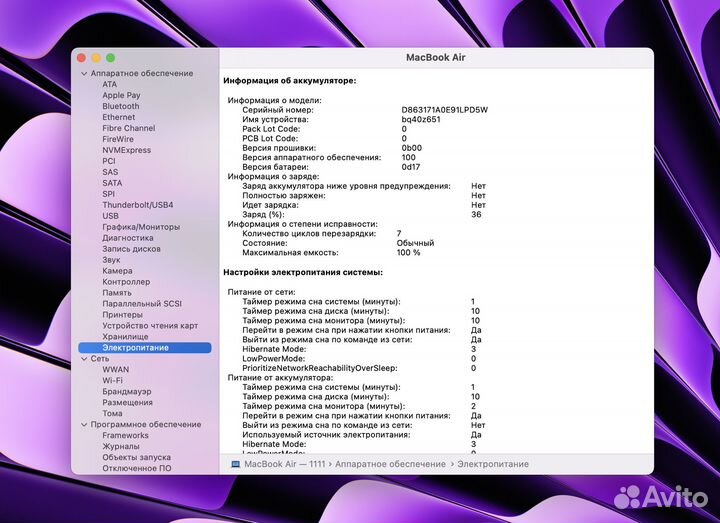Select Устройство чтения карт
720x523 pixels.
click(x=150, y=326)
